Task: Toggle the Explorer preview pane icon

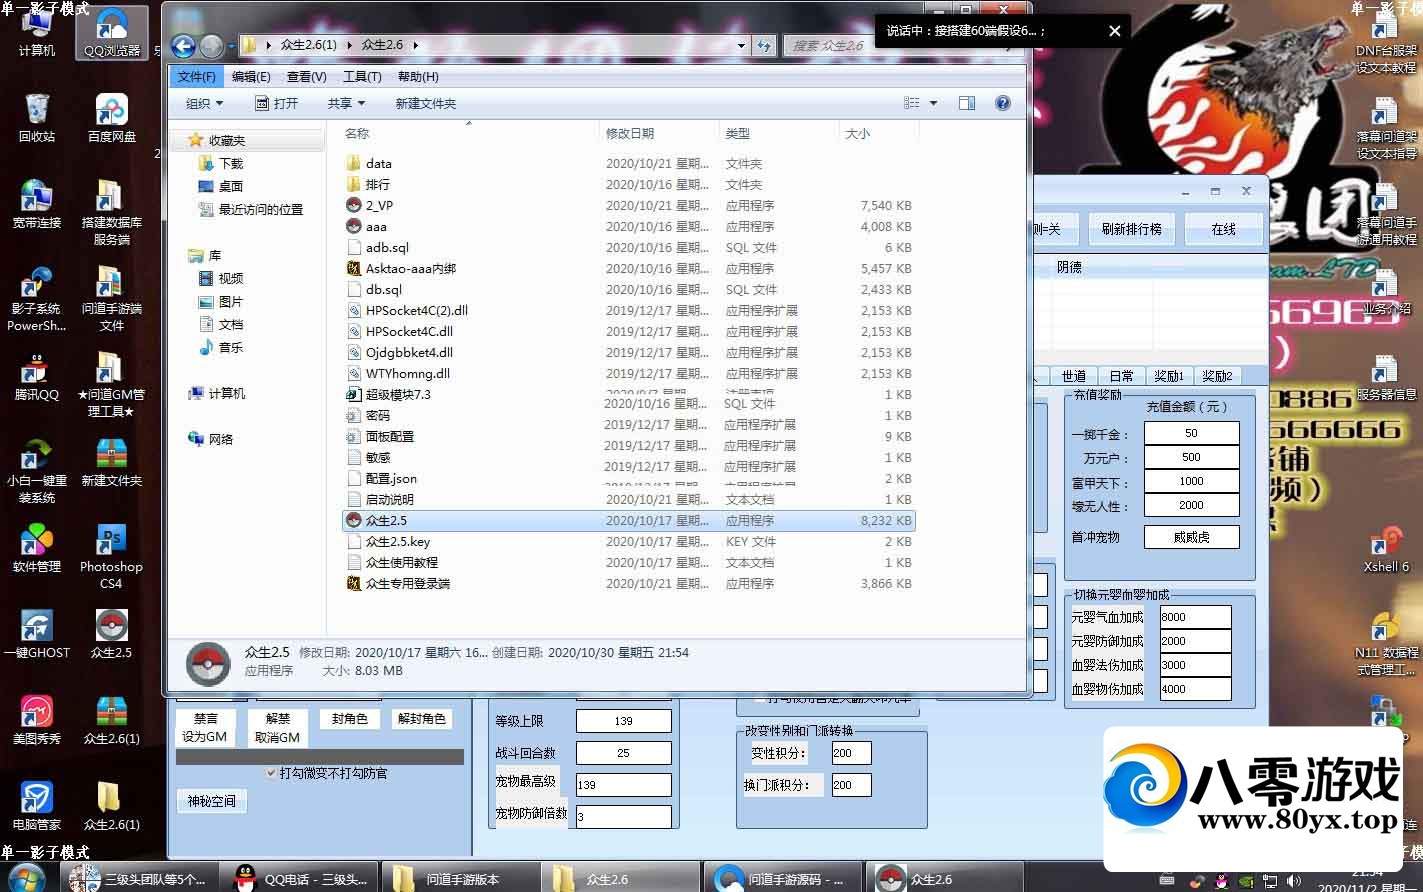Action: coord(966,103)
